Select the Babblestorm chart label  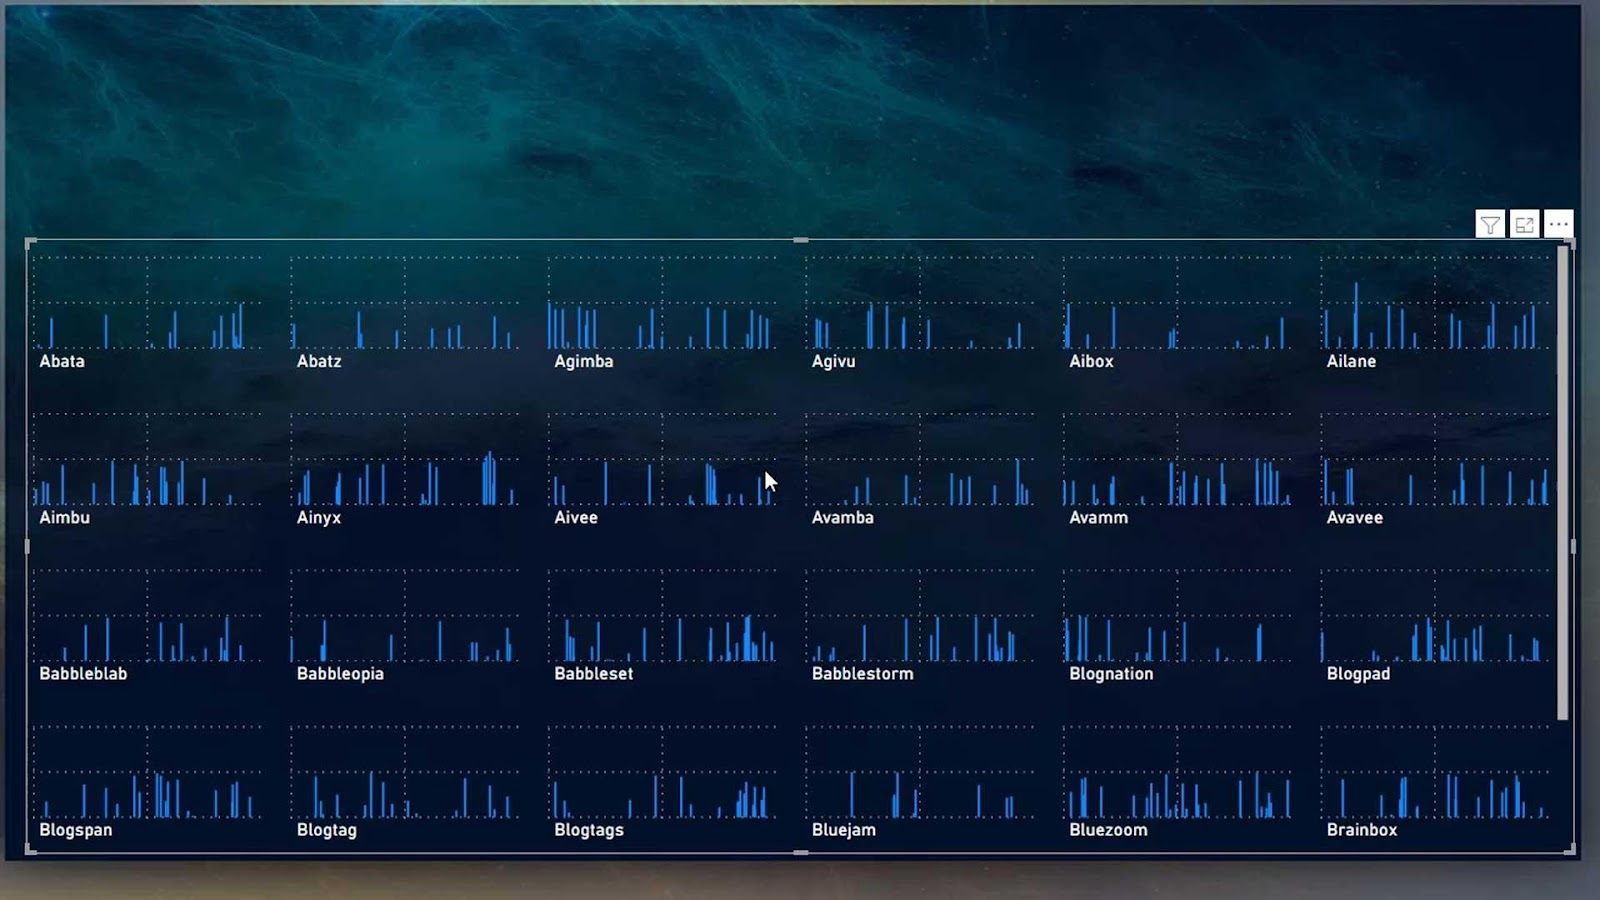[863, 673]
